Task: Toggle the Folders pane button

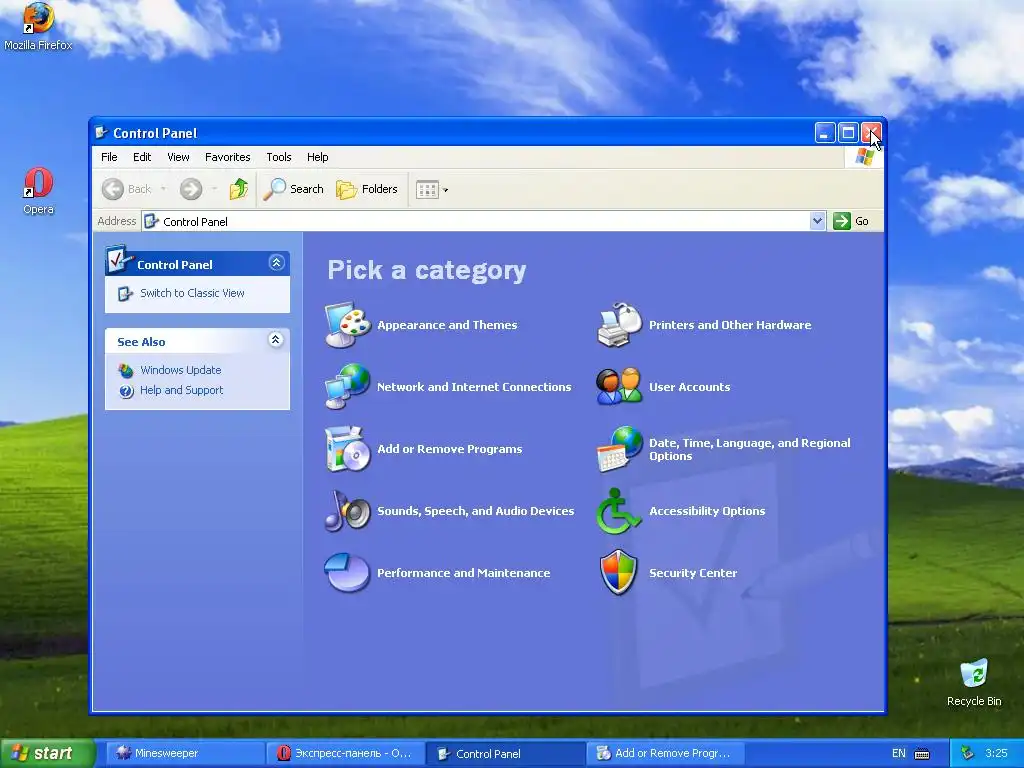Action: coord(367,189)
